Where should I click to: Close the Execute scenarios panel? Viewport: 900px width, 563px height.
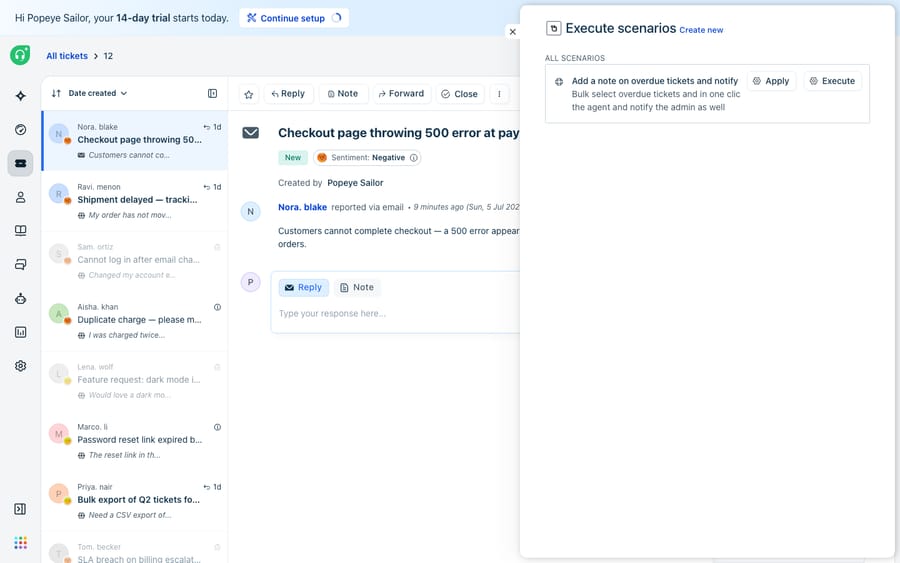point(513,32)
